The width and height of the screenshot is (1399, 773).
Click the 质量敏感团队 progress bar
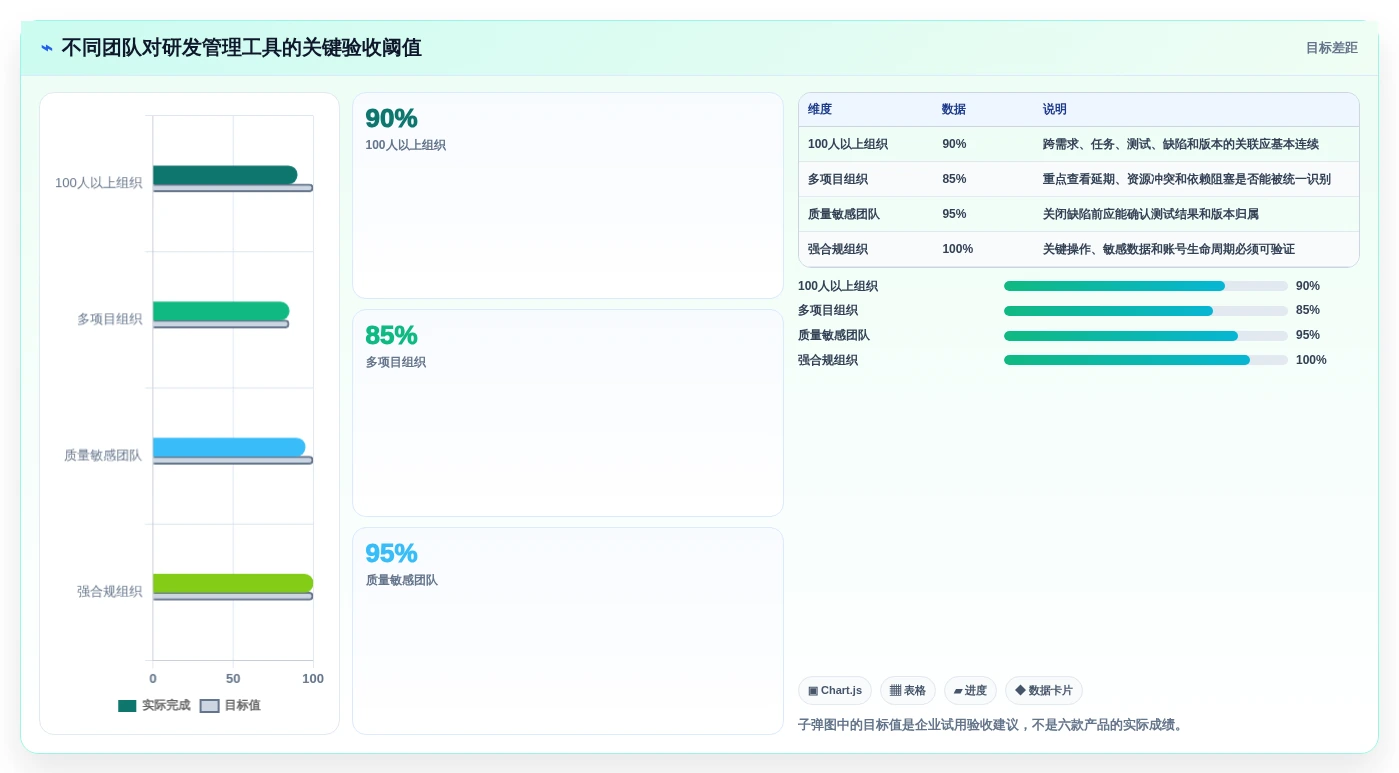tap(1146, 336)
